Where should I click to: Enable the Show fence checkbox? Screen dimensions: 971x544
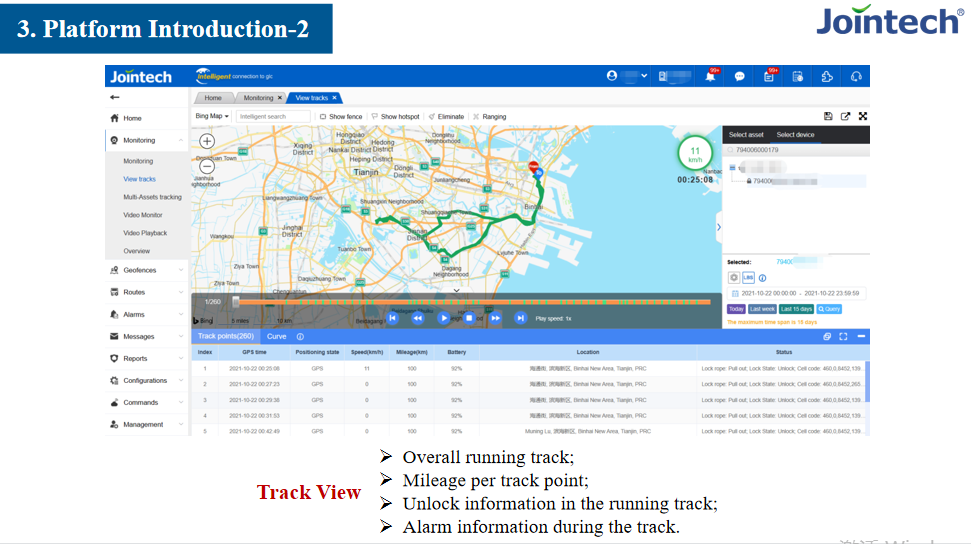pos(323,117)
